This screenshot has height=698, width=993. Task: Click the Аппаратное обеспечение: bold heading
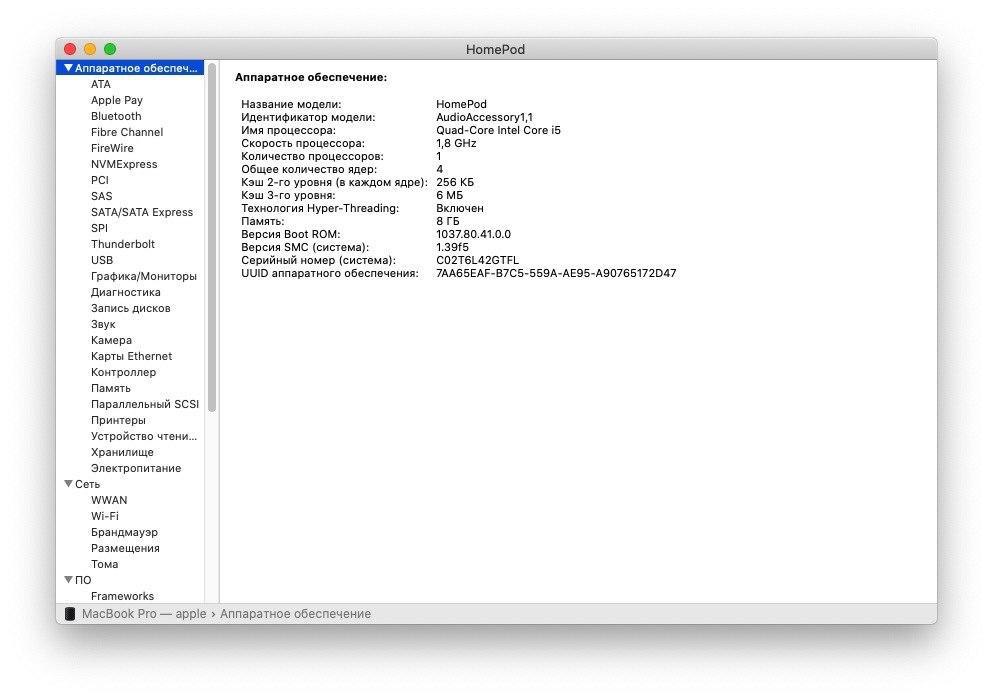(x=311, y=77)
